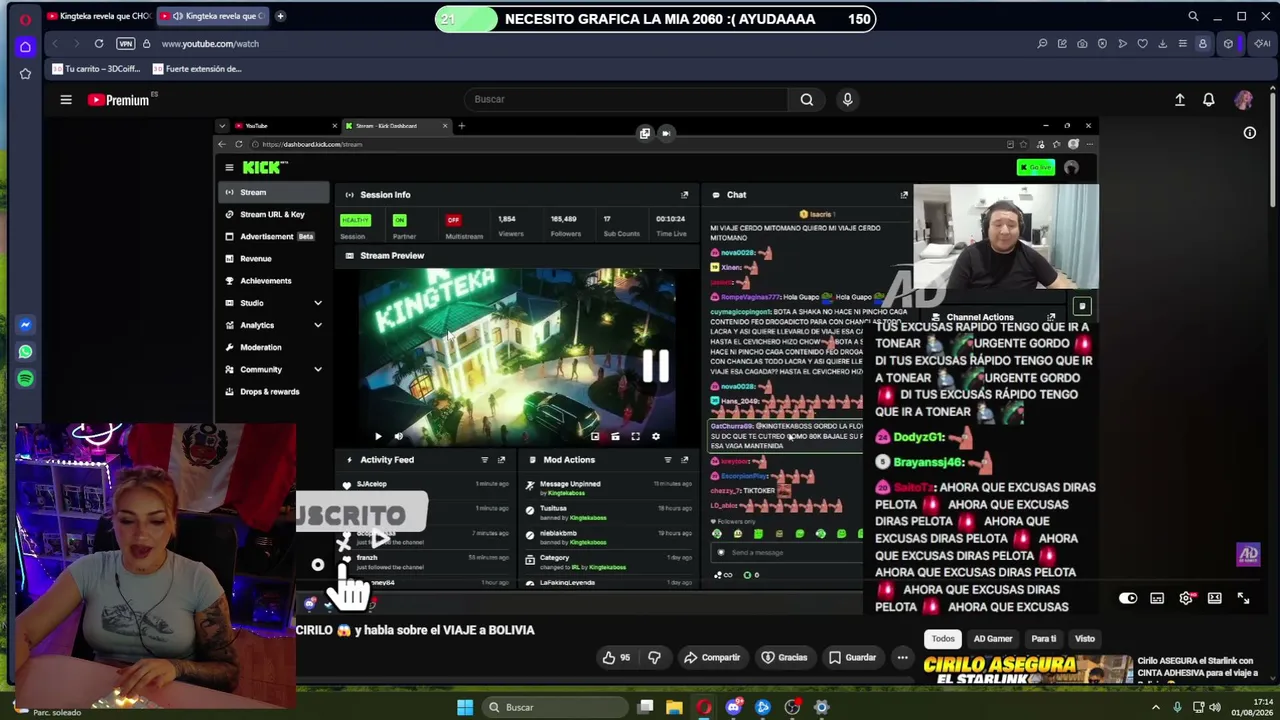Image resolution: width=1280 pixels, height=720 pixels.
Task: Open the YouTube player settings gear
Action: [1186, 599]
